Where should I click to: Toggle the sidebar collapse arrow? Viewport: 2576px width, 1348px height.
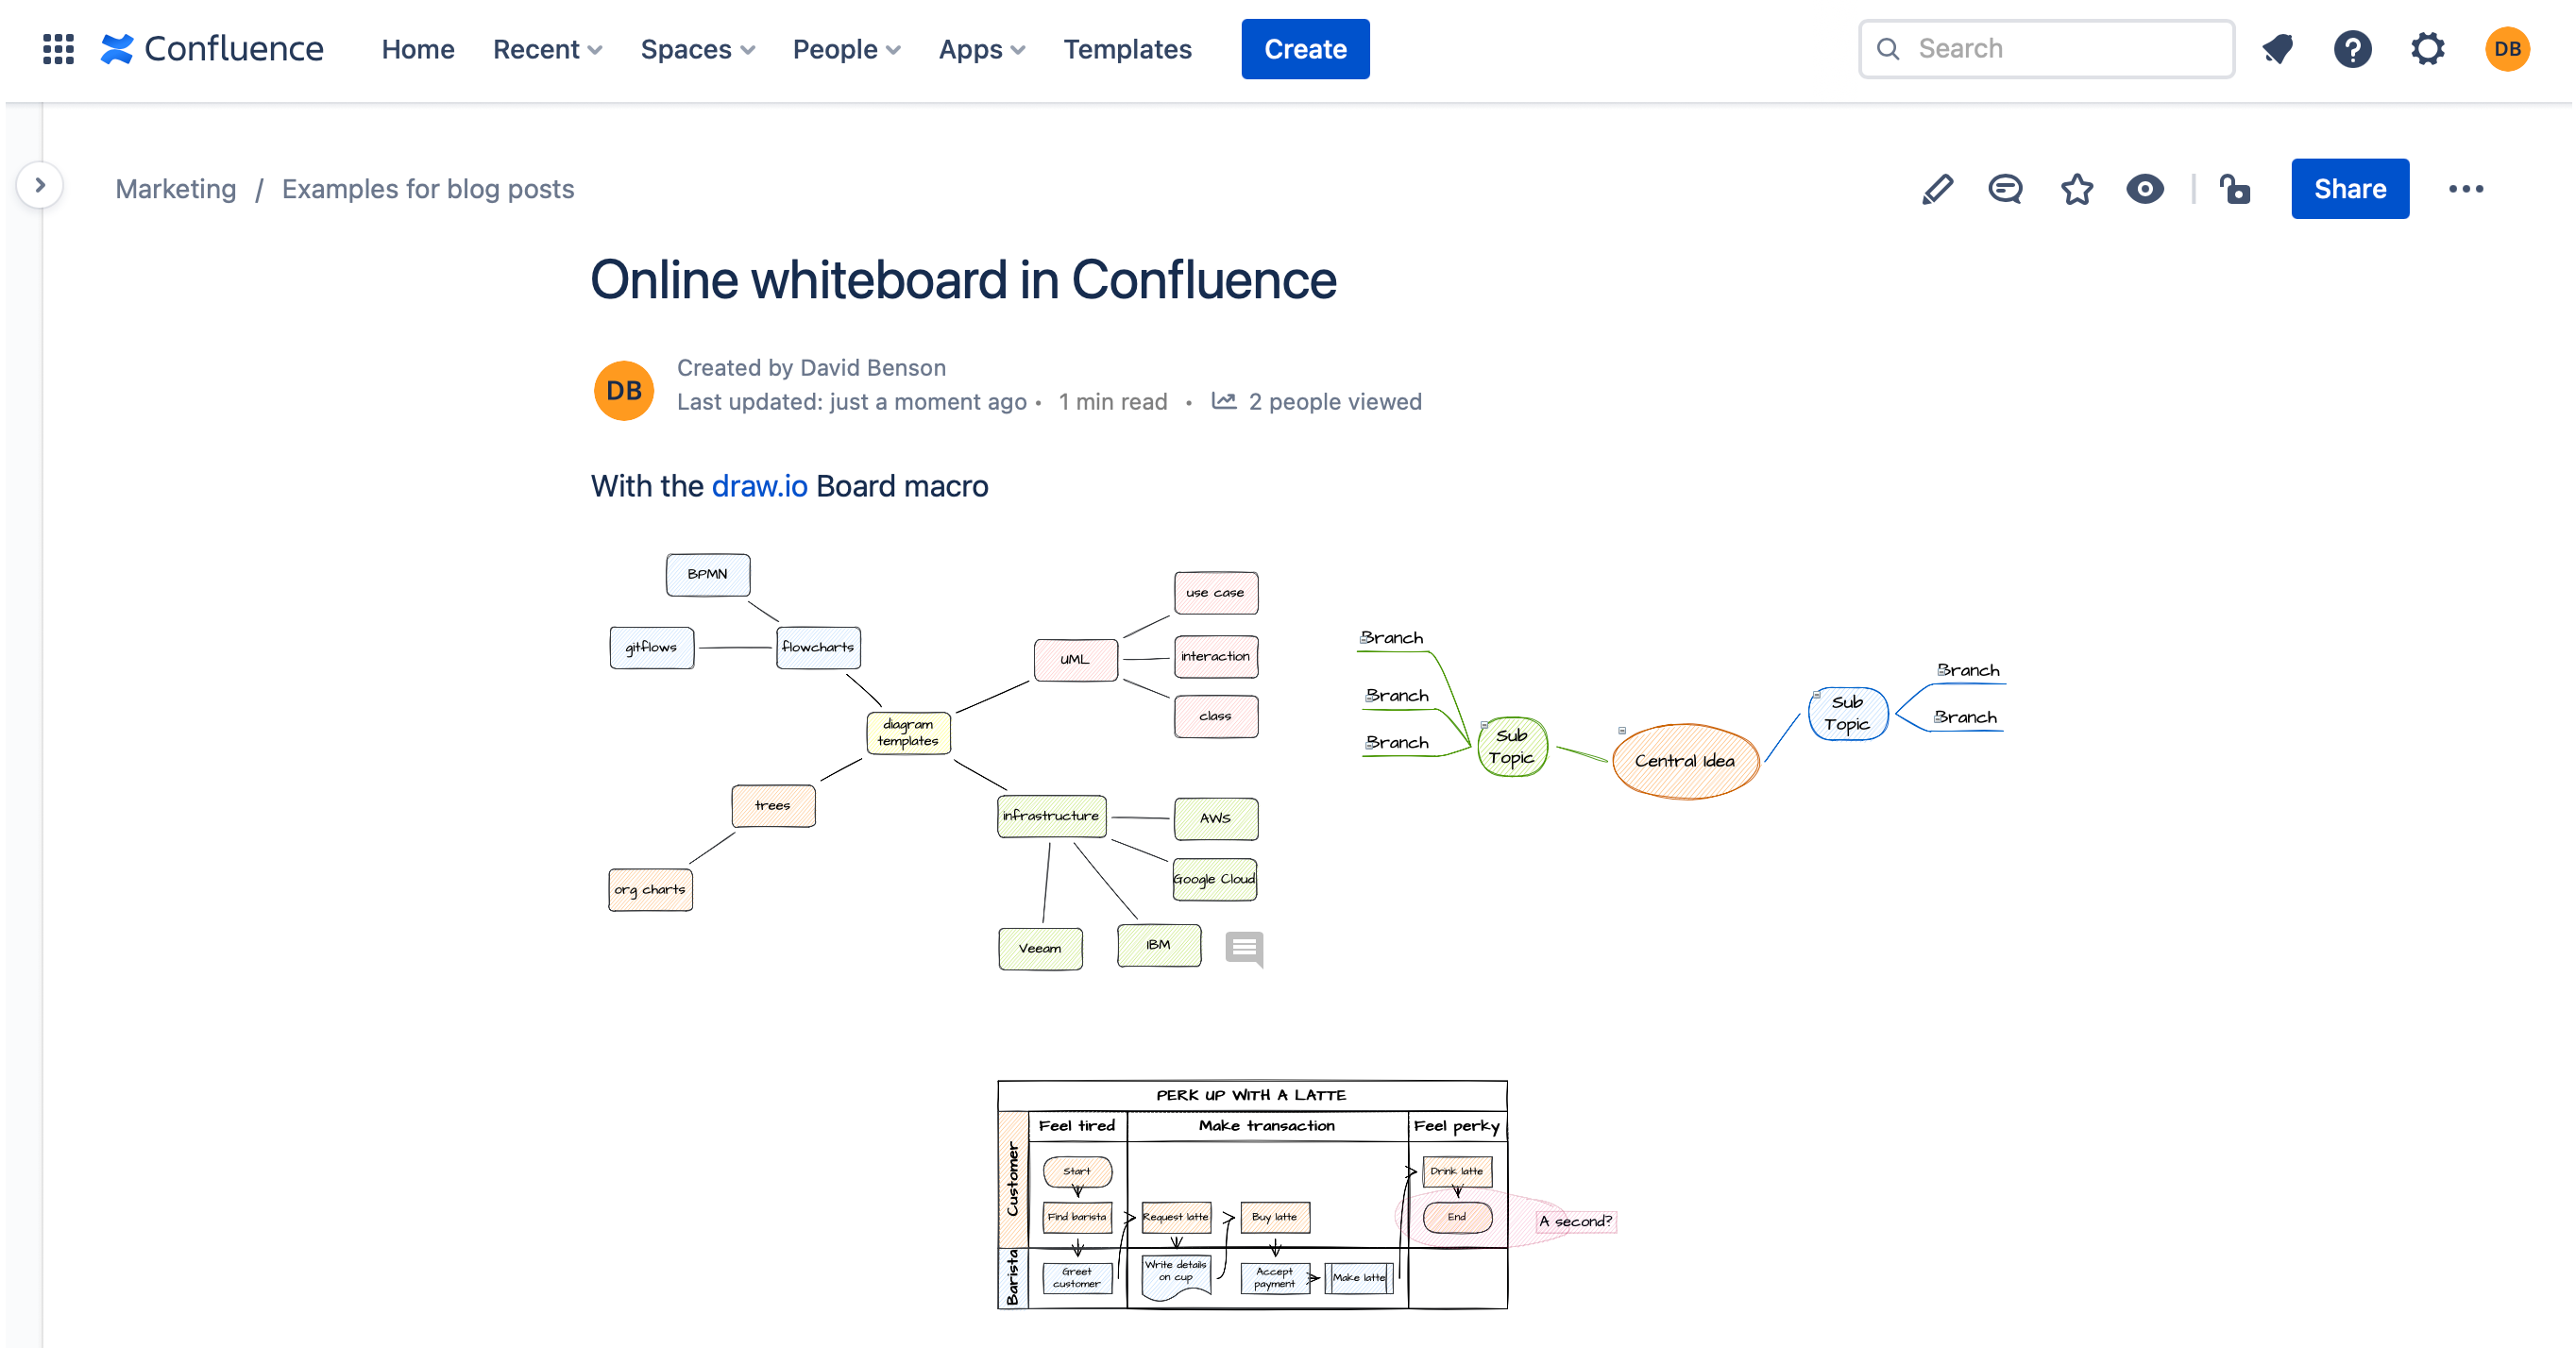(x=39, y=186)
